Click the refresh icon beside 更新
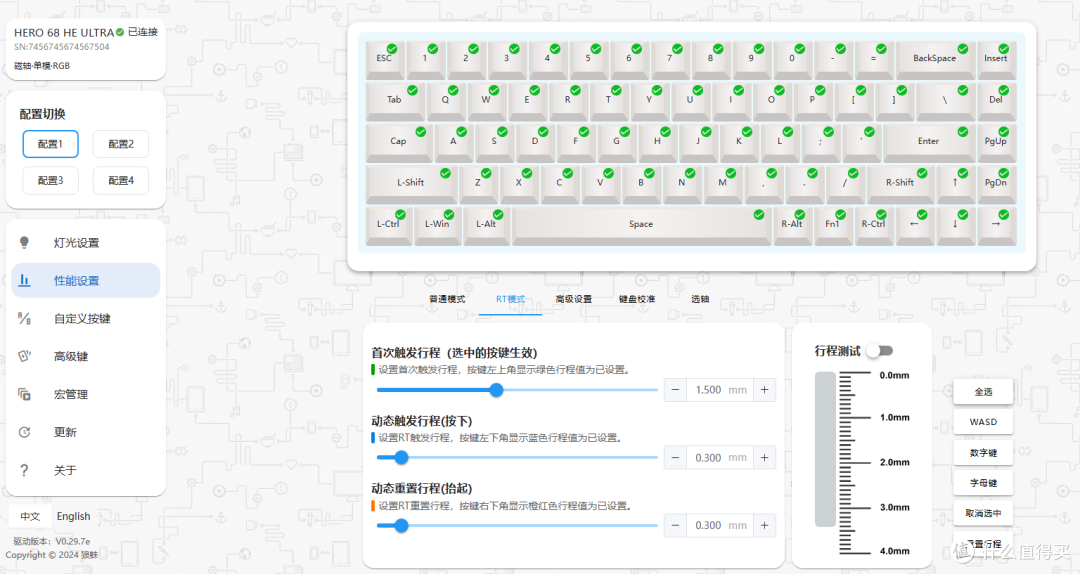The height and width of the screenshot is (574, 1080). [24, 432]
